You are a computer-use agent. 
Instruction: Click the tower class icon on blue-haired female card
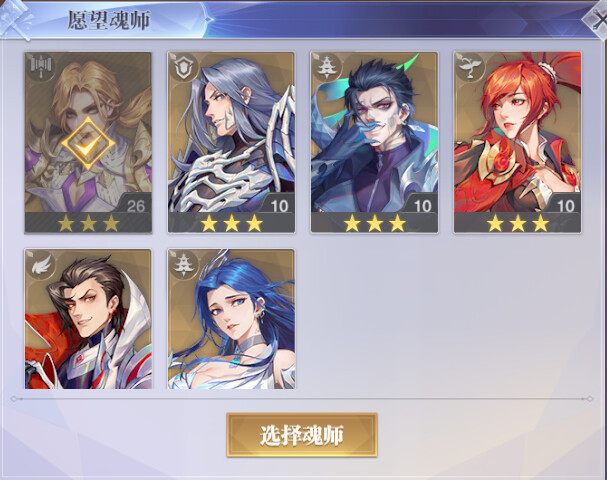184,264
